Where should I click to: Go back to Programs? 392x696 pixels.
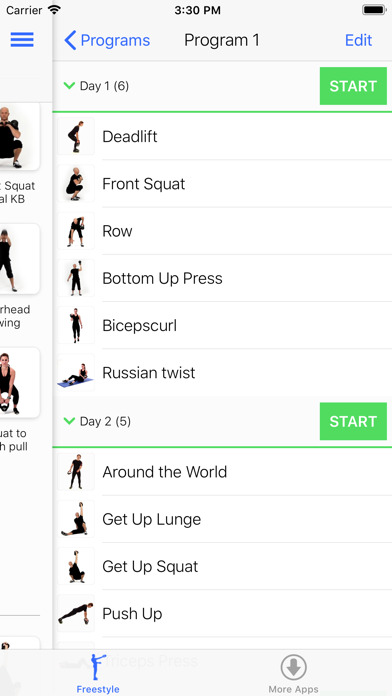tap(107, 40)
